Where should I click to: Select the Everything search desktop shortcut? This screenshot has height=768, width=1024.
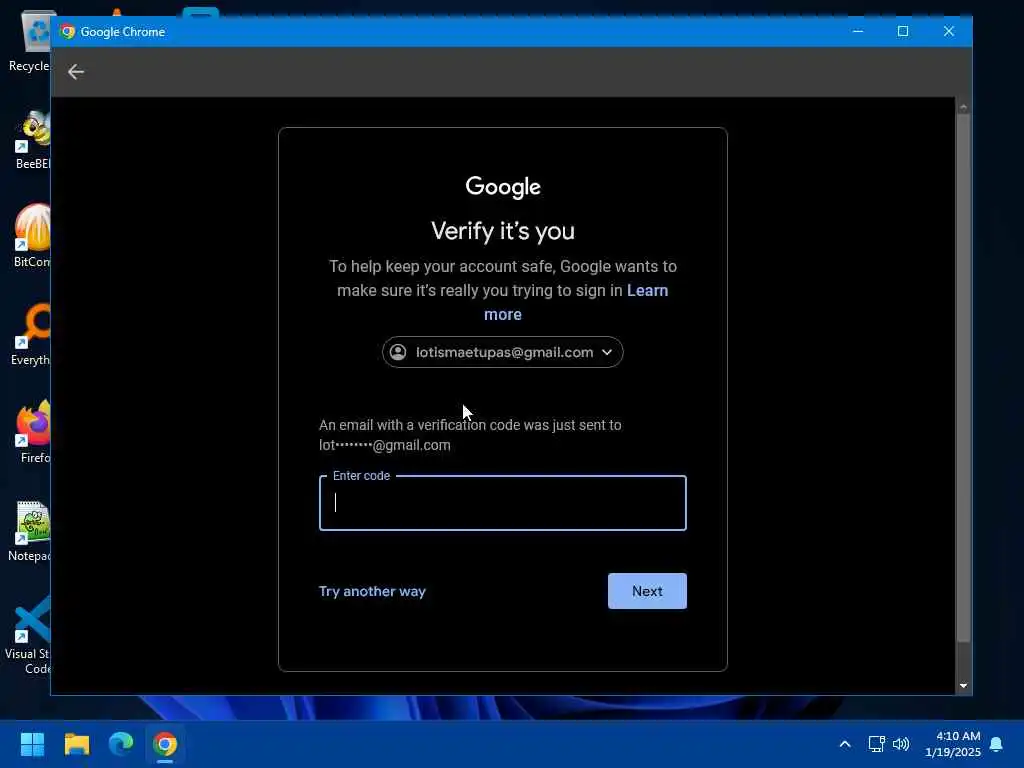(x=30, y=334)
